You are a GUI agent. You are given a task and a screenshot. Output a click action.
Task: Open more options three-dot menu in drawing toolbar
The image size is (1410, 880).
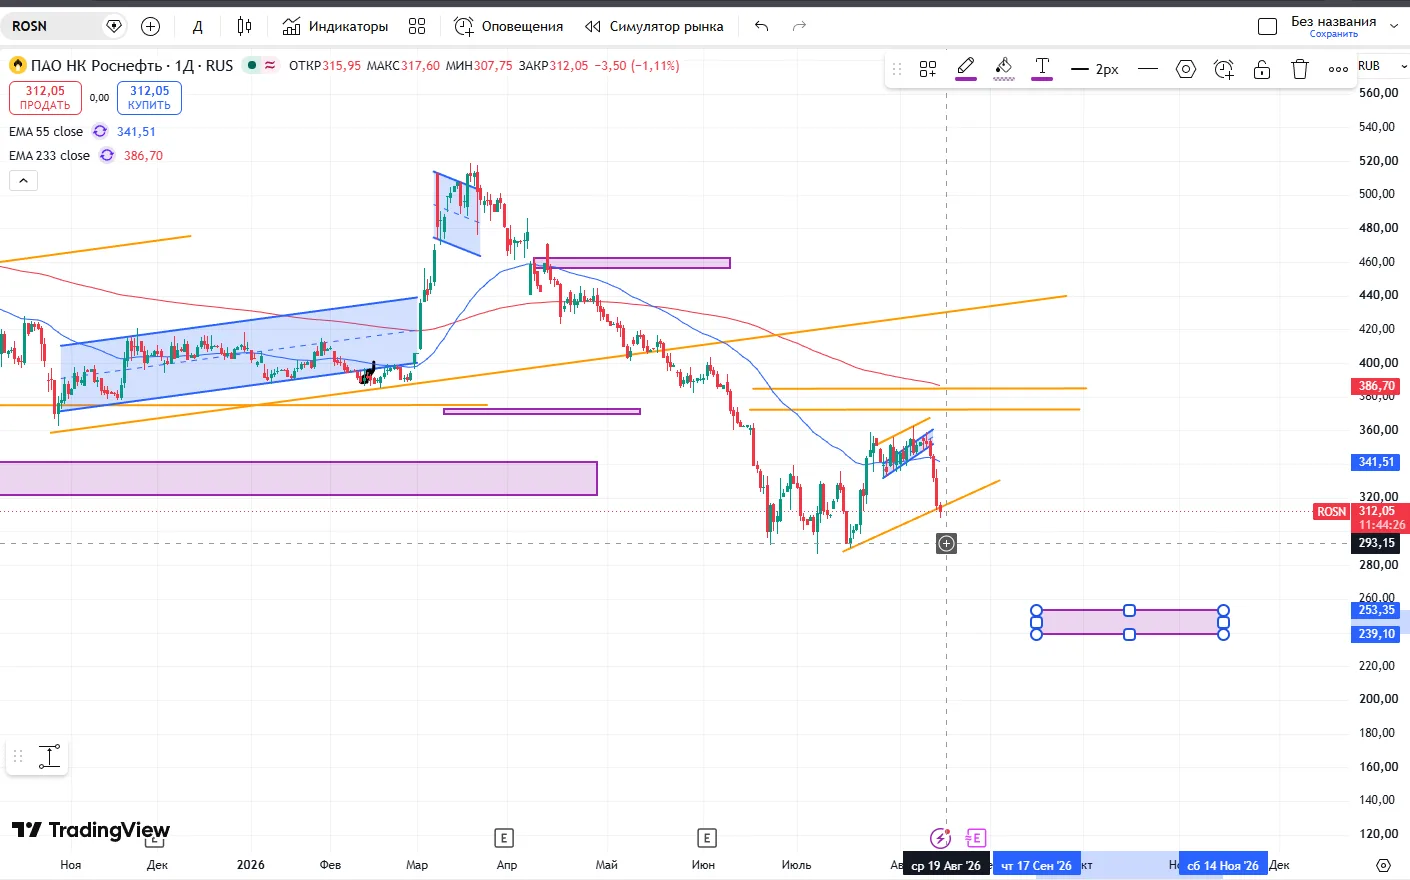click(1338, 69)
